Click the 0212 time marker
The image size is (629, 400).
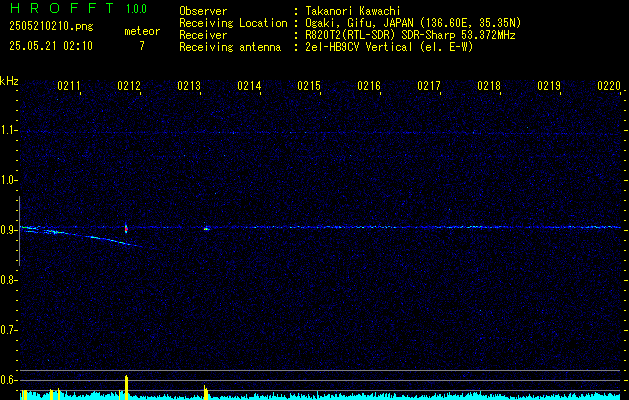coord(129,85)
